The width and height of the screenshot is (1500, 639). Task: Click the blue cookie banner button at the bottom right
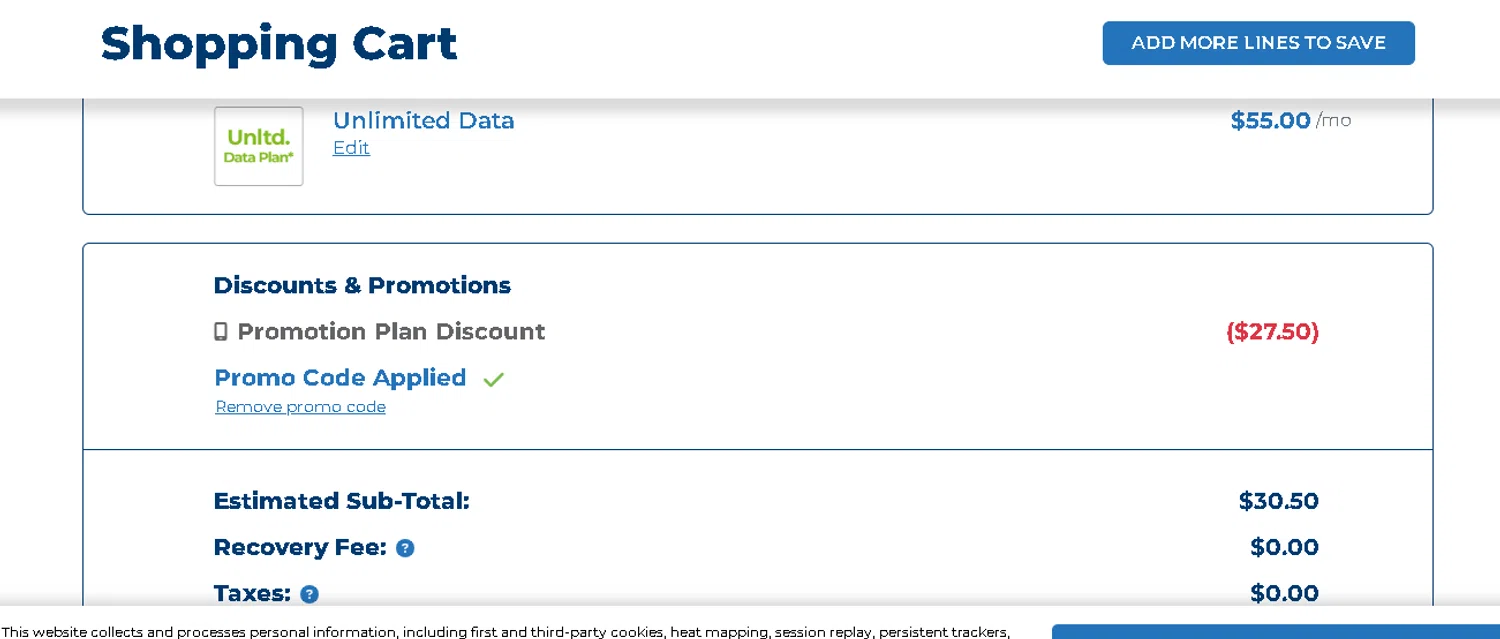tap(1275, 632)
